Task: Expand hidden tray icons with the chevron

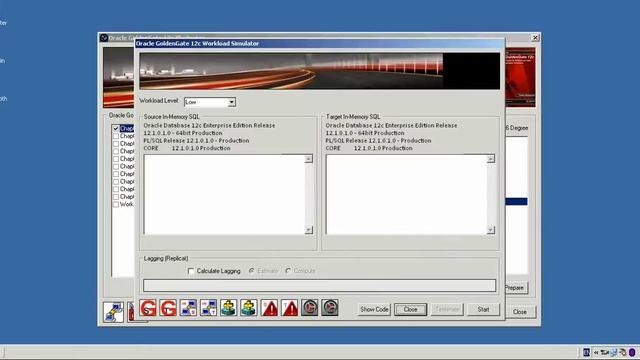Action: [x=596, y=352]
